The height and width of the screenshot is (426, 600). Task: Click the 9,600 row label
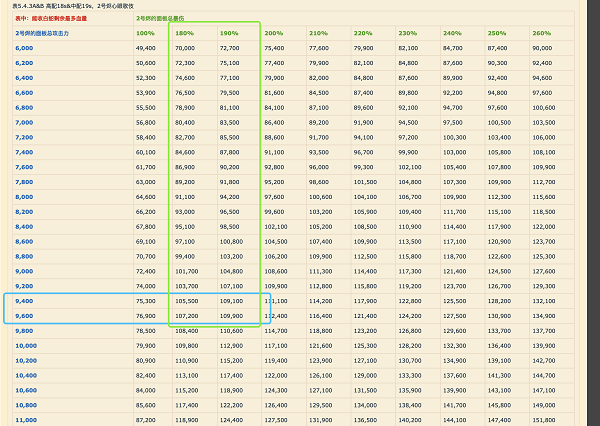click(x=25, y=315)
